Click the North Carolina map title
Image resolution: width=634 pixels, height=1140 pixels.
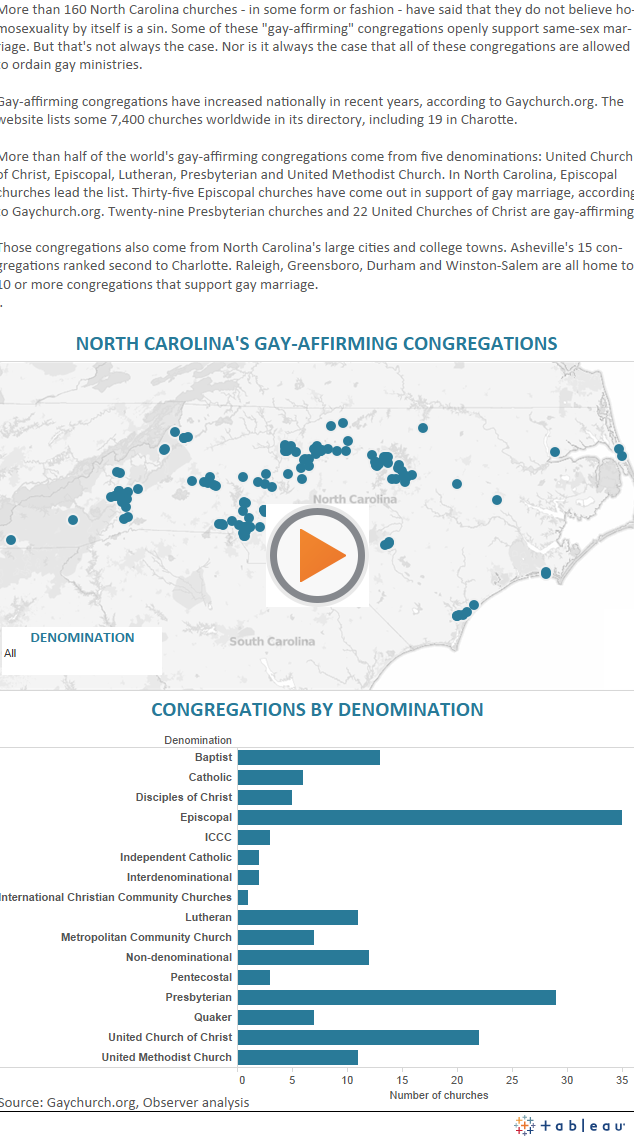click(316, 343)
